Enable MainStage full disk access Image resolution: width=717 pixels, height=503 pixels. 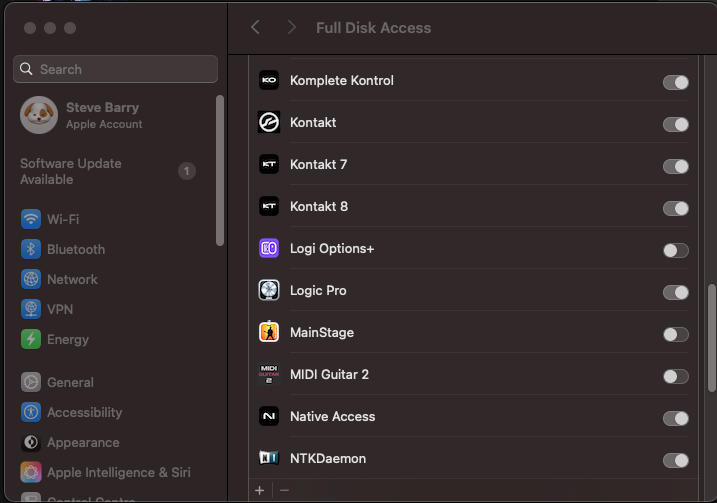tap(675, 335)
